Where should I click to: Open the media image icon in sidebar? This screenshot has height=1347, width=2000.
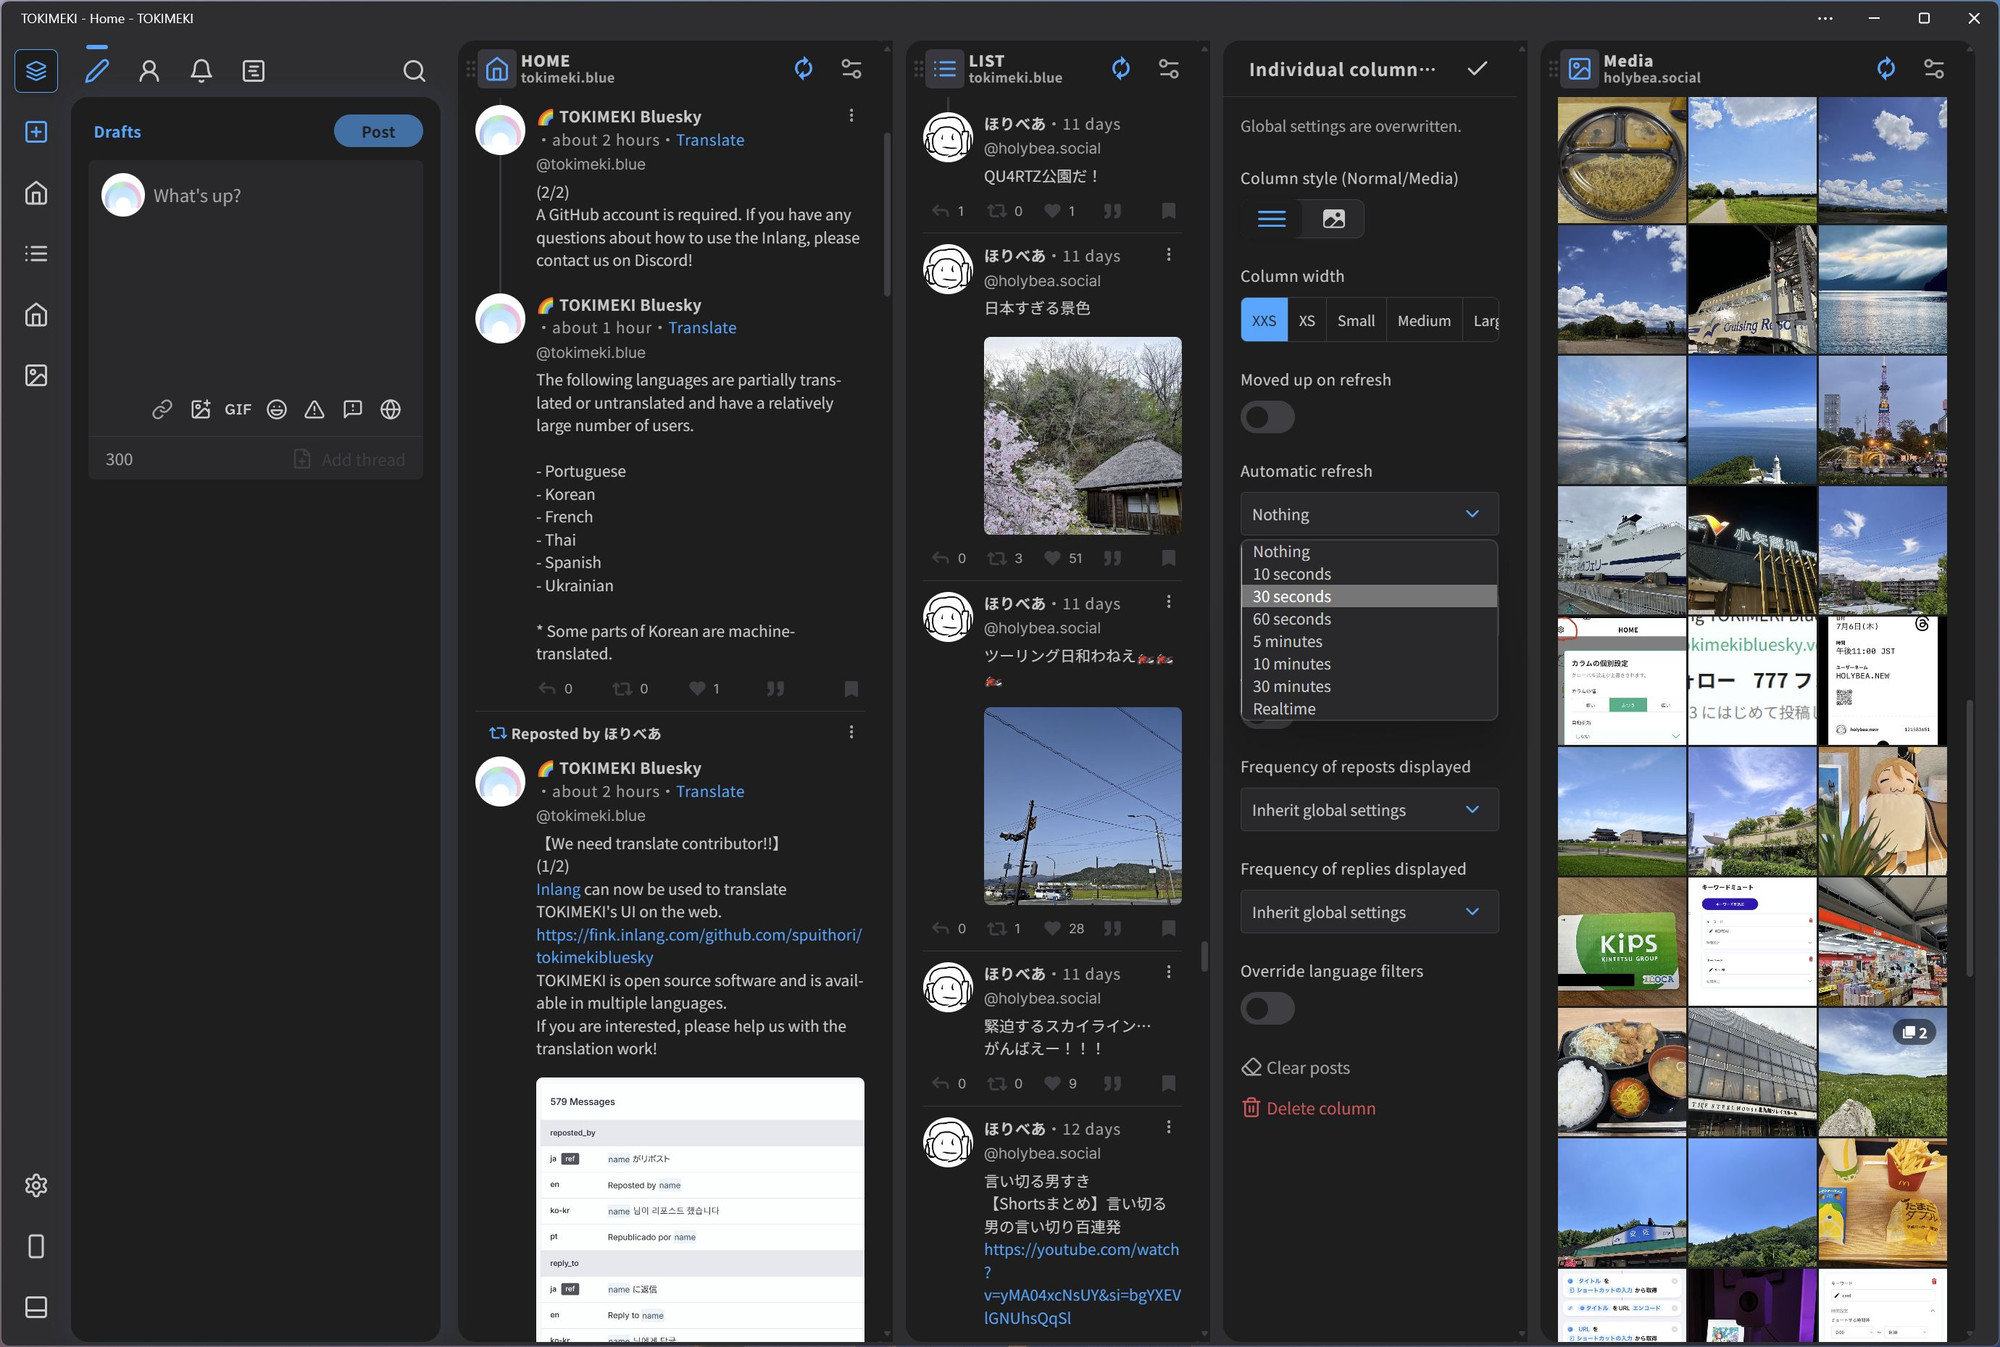pos(36,376)
